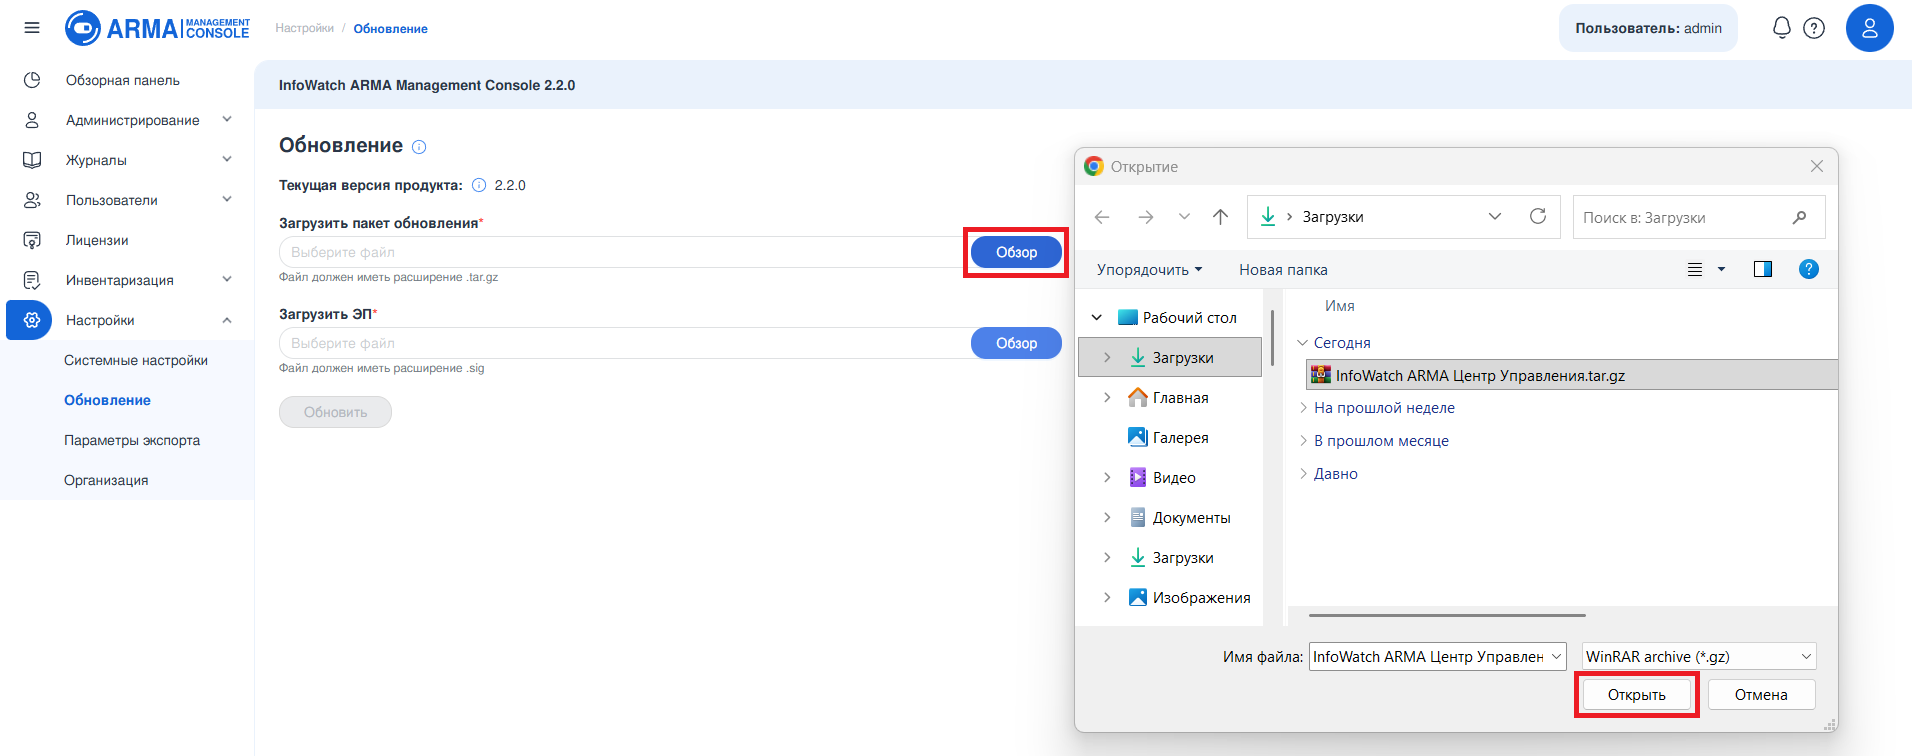Open recent locations dropdown in dialog
1912x756 pixels.
(1184, 217)
